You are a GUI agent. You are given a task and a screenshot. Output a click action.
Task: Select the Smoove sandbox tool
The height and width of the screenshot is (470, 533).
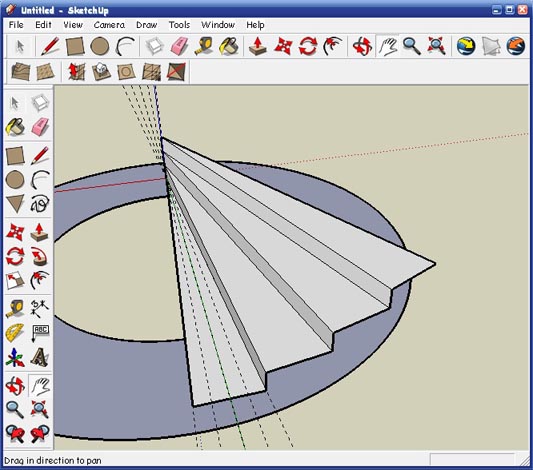pyautogui.click(x=76, y=71)
